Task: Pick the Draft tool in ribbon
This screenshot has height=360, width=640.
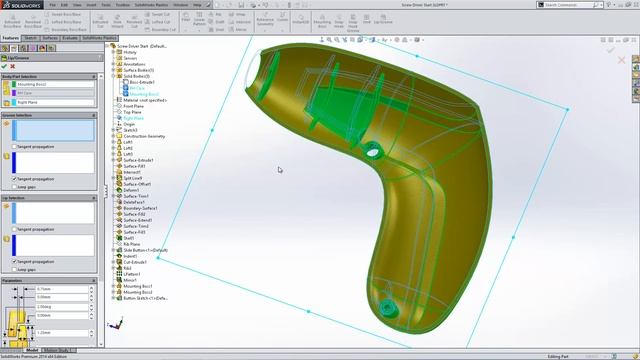Action: [x=217, y=22]
